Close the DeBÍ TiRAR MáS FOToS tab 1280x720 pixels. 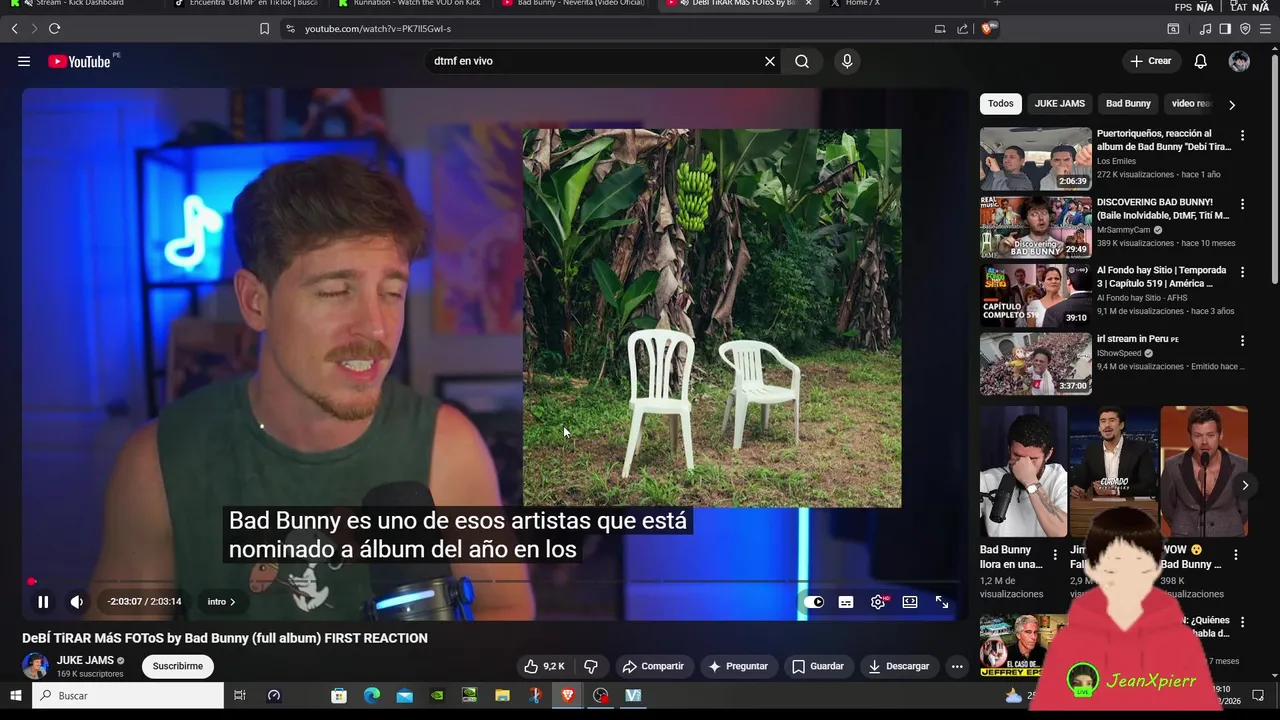coord(808,4)
